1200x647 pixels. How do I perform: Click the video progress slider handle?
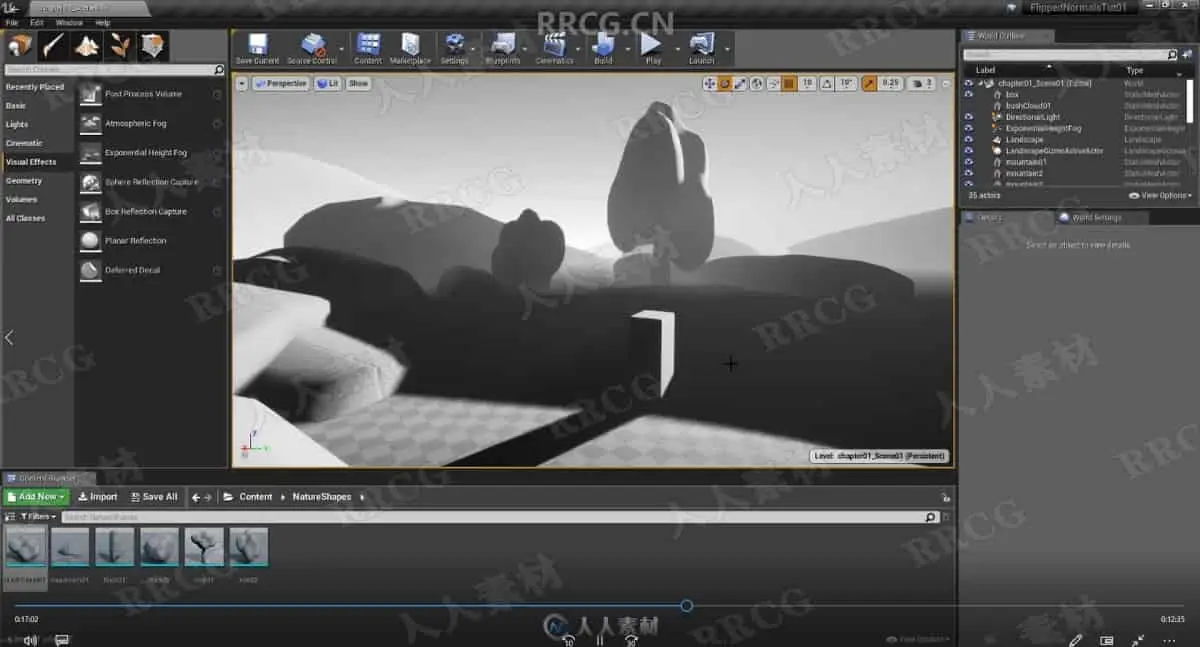tap(687, 605)
